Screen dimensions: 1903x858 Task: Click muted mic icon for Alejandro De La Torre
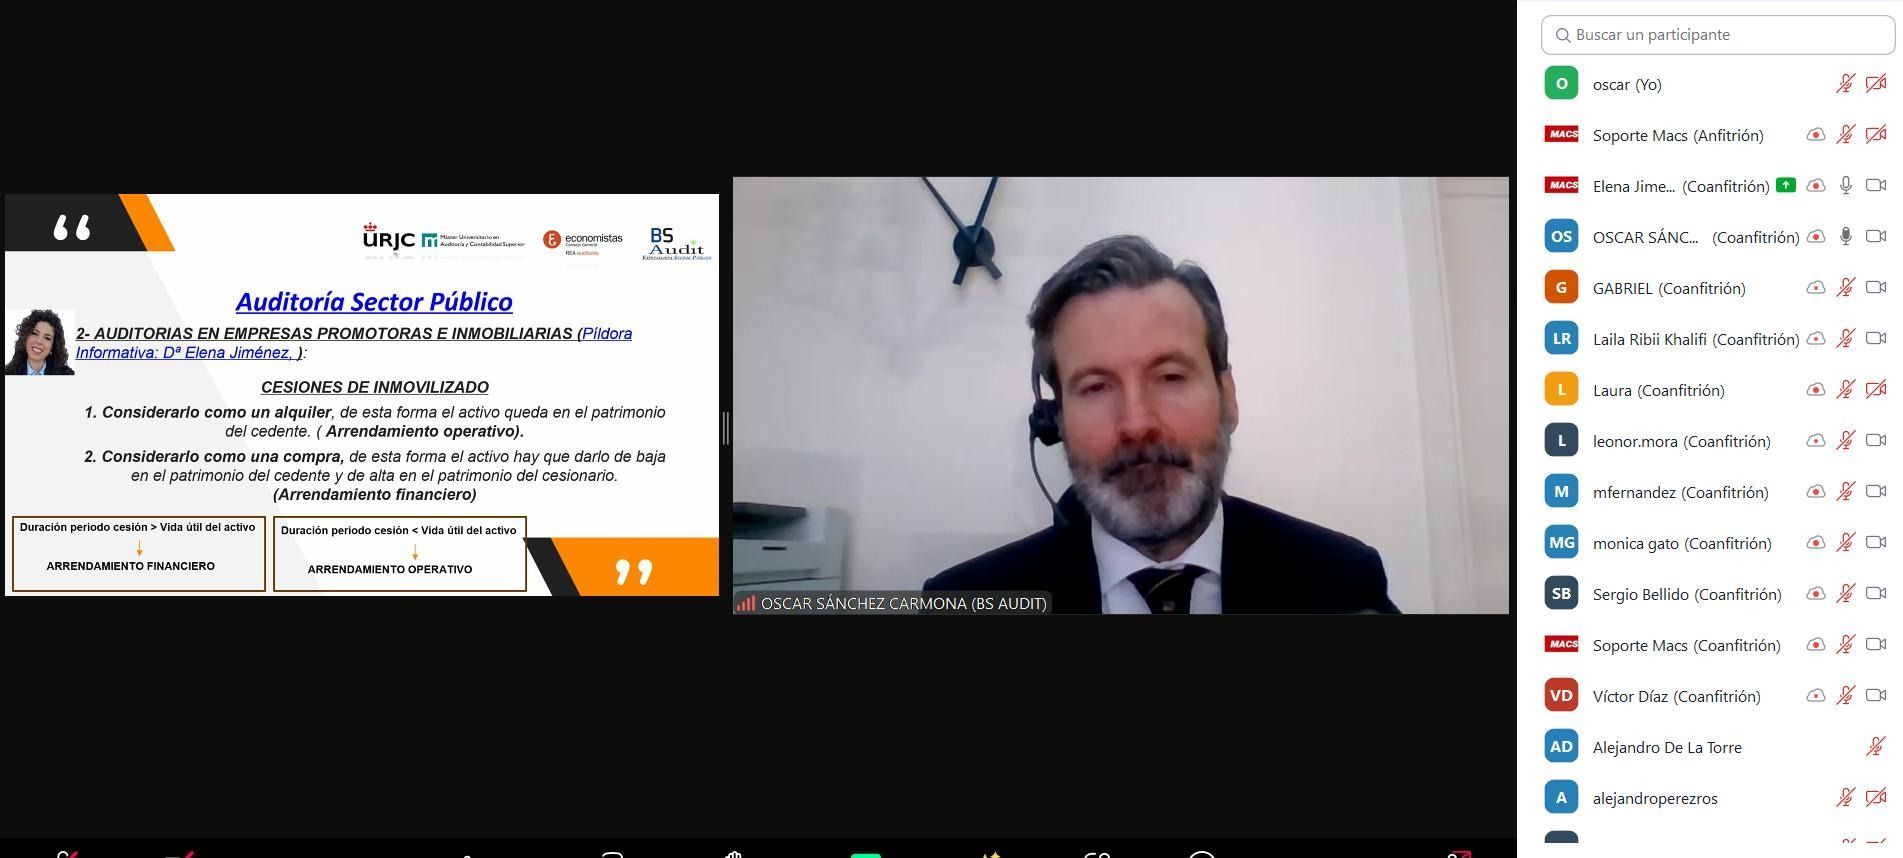[x=1876, y=747]
